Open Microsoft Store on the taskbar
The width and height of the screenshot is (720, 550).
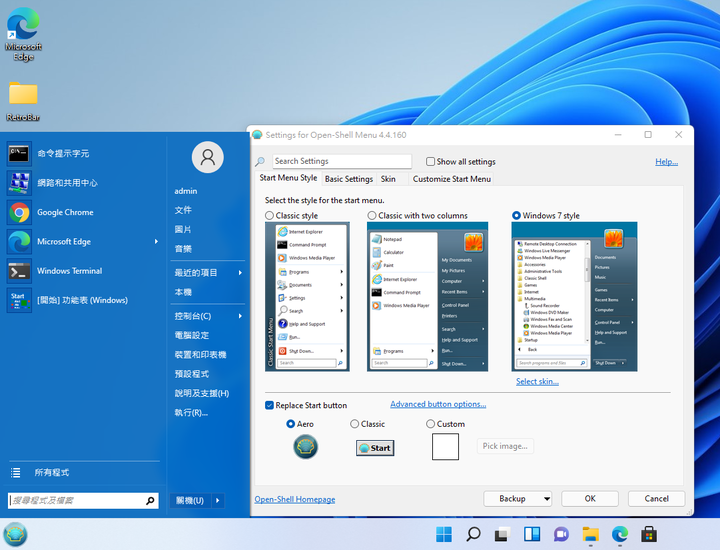pyautogui.click(x=649, y=534)
